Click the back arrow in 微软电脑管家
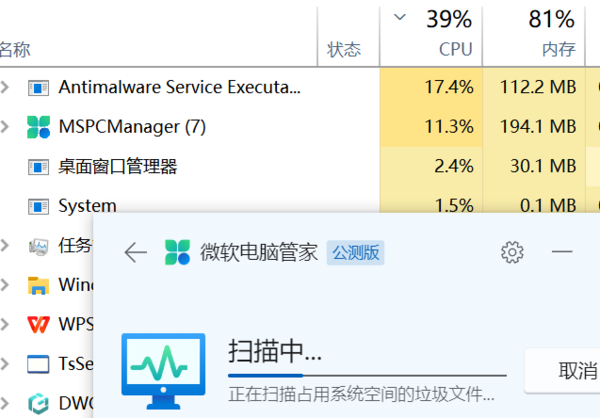 pyautogui.click(x=135, y=252)
